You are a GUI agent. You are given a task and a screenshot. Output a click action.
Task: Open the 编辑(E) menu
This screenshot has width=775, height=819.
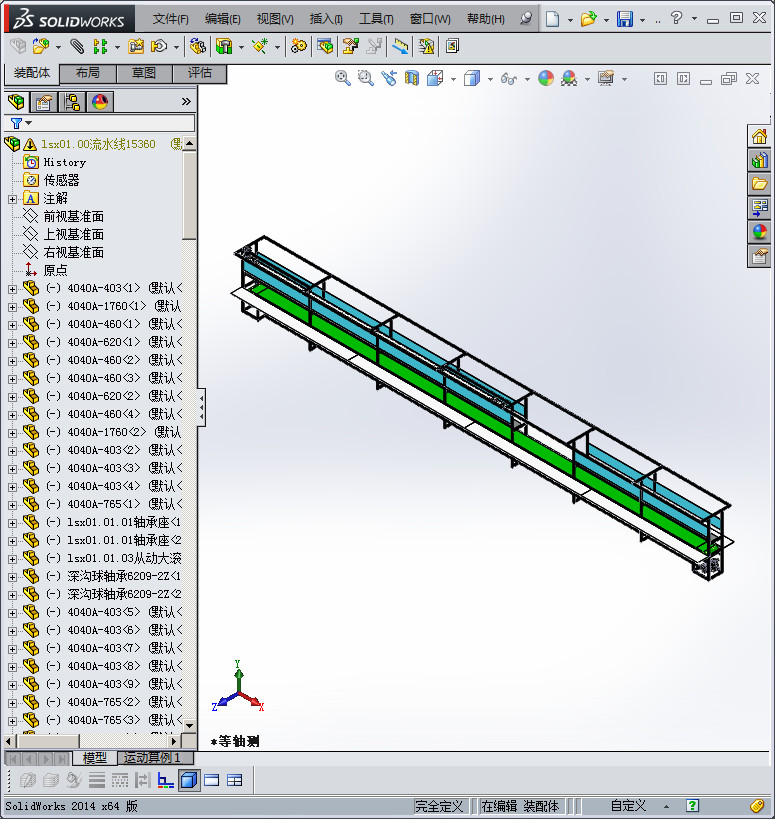[222, 19]
